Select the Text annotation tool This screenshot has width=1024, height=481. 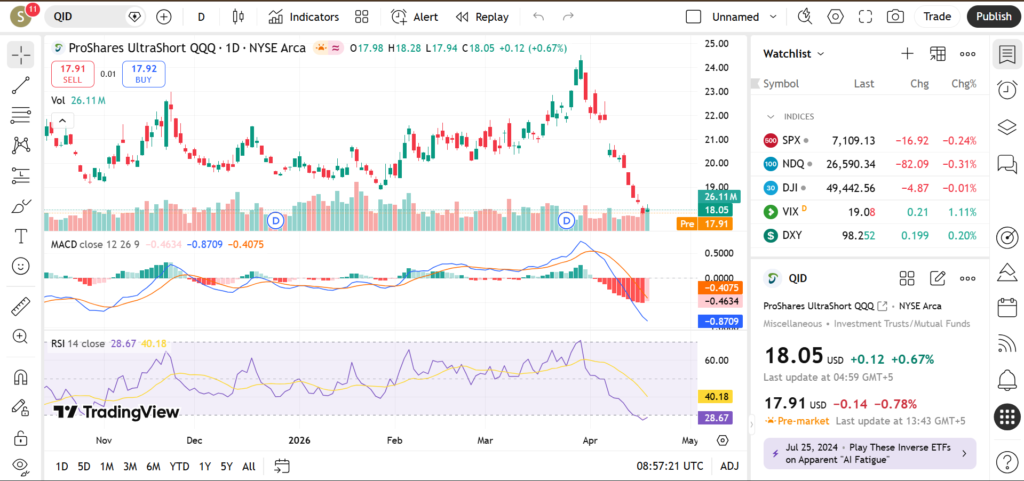click(20, 236)
